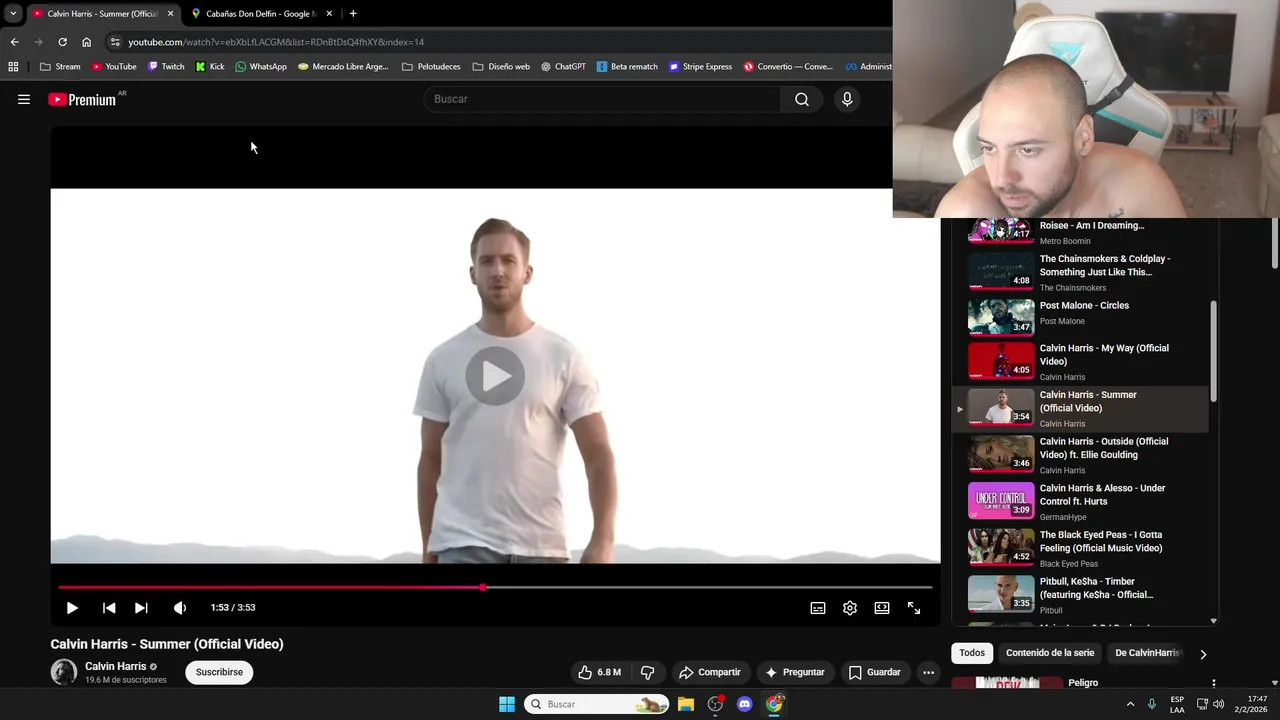The height and width of the screenshot is (720, 1280).
Task: Open a new browser tab
Action: (353, 14)
